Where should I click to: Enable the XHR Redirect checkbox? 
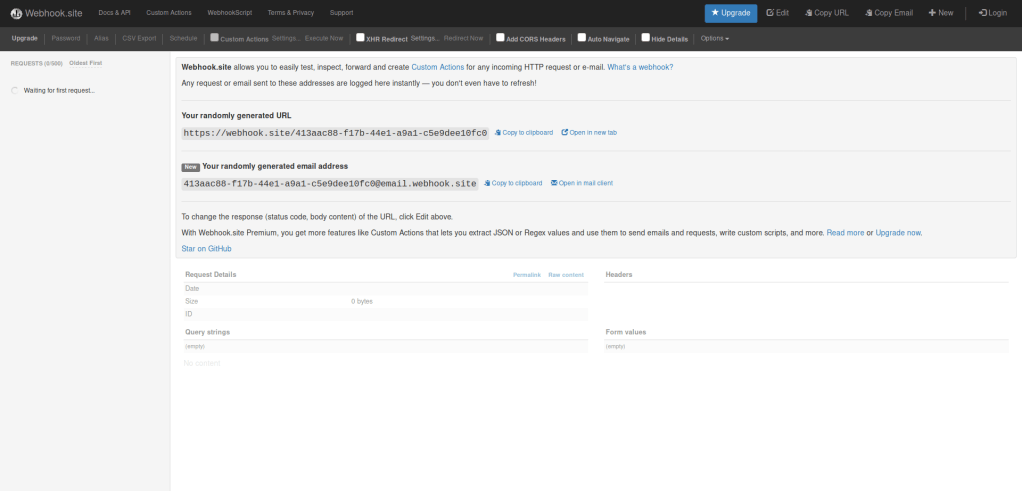[361, 38]
